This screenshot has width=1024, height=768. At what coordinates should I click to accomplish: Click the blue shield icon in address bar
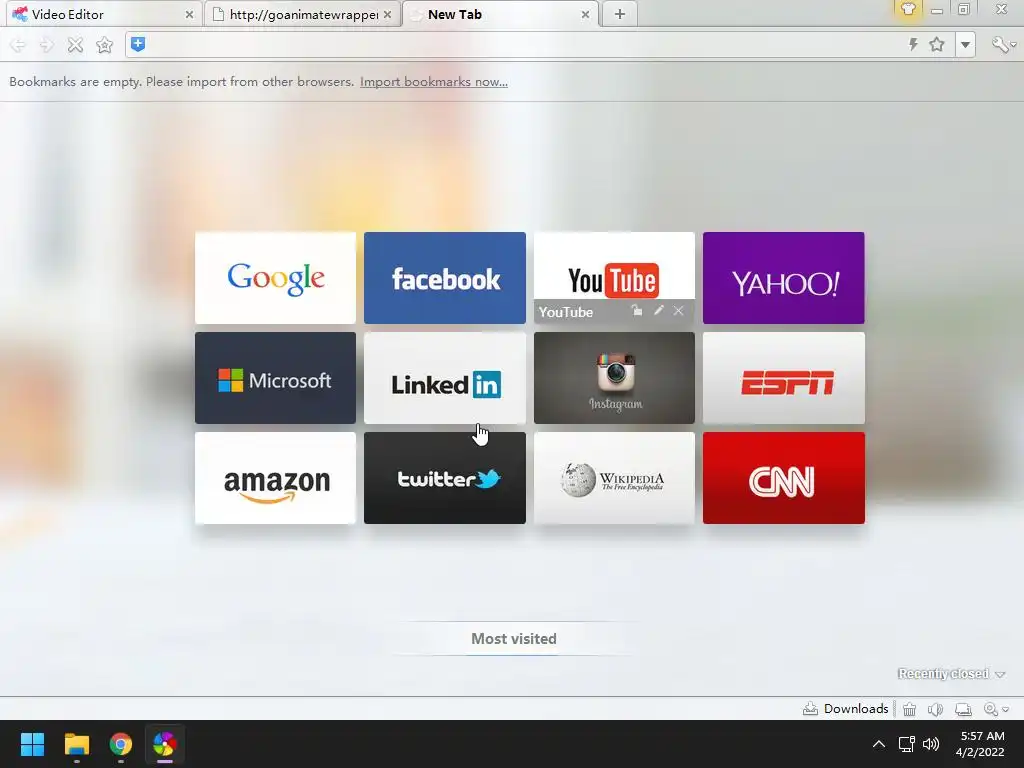click(138, 44)
